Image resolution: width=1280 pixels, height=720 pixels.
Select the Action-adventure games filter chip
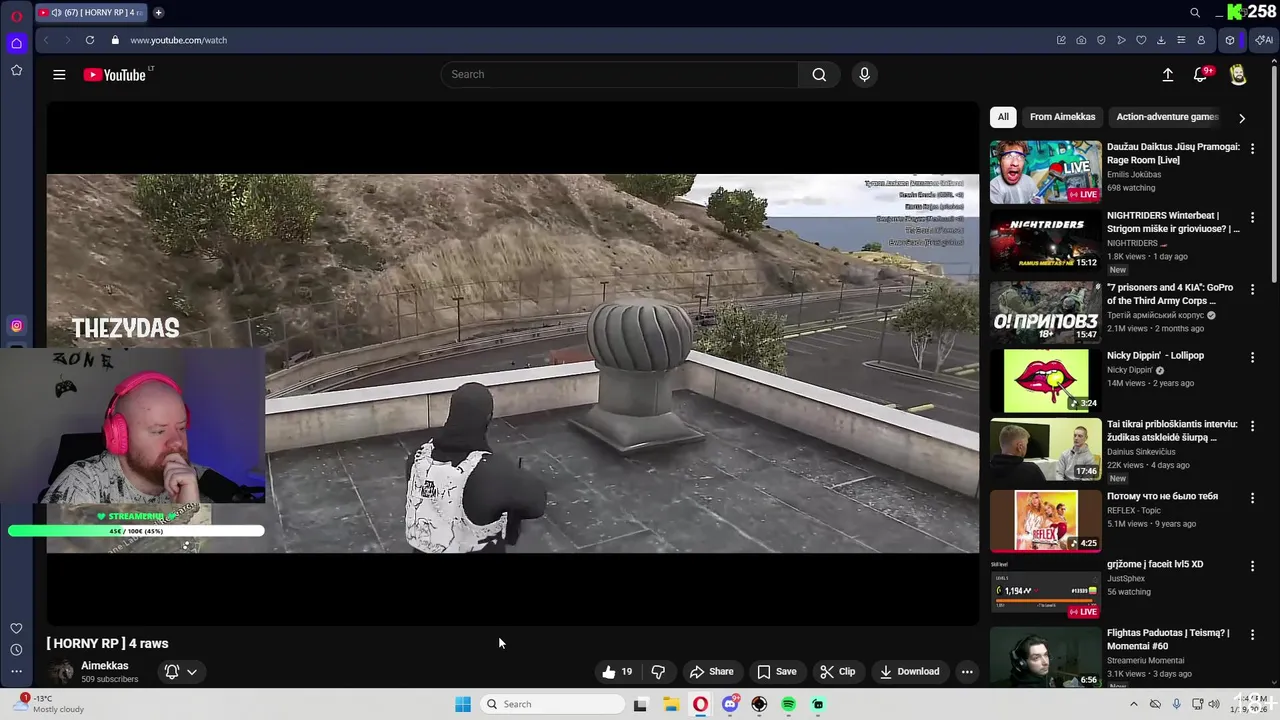(x=1167, y=117)
